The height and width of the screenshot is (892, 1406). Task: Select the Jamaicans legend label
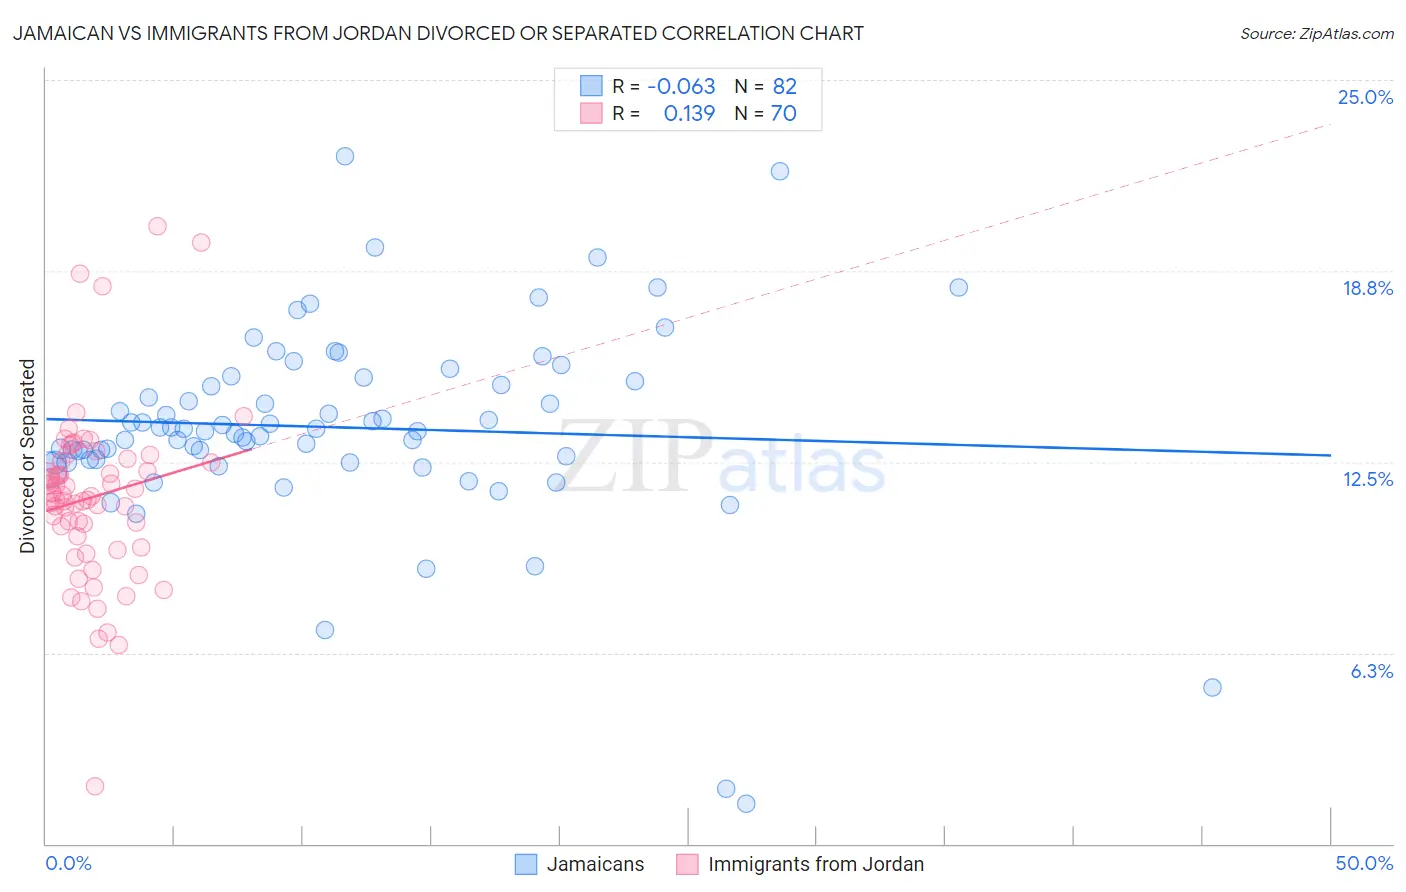point(595,864)
